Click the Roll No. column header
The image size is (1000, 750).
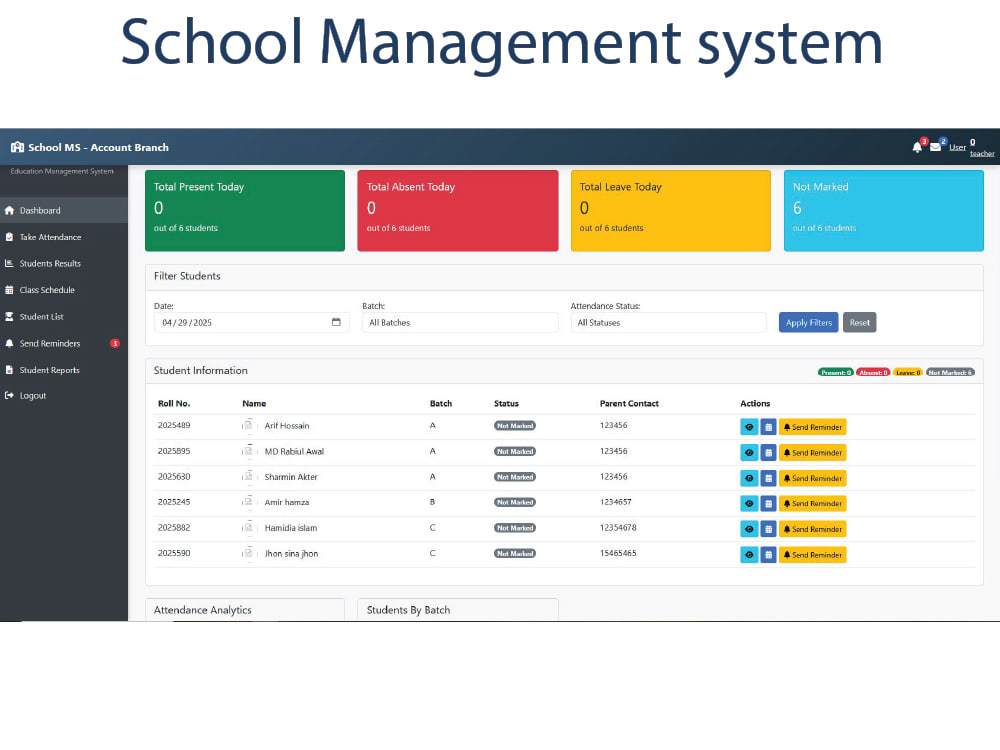coord(174,404)
